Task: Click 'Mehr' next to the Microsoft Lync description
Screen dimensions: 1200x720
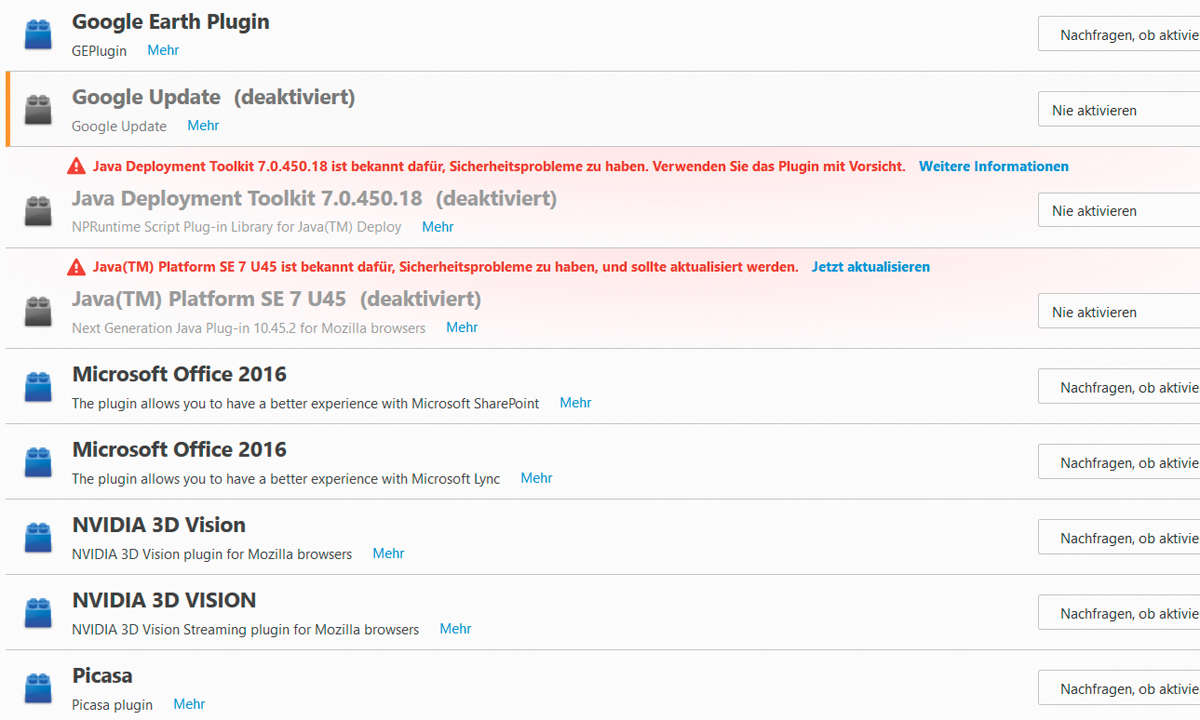Action: (x=537, y=478)
